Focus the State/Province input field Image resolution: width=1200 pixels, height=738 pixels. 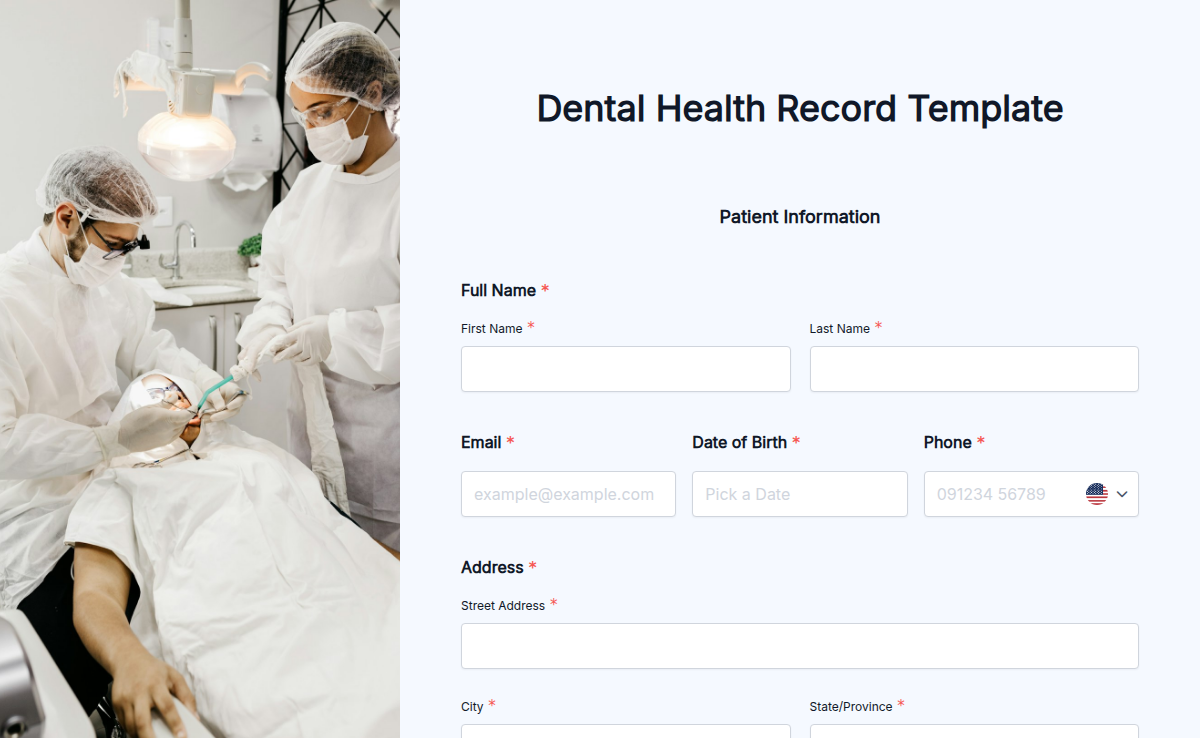[x=973, y=733]
